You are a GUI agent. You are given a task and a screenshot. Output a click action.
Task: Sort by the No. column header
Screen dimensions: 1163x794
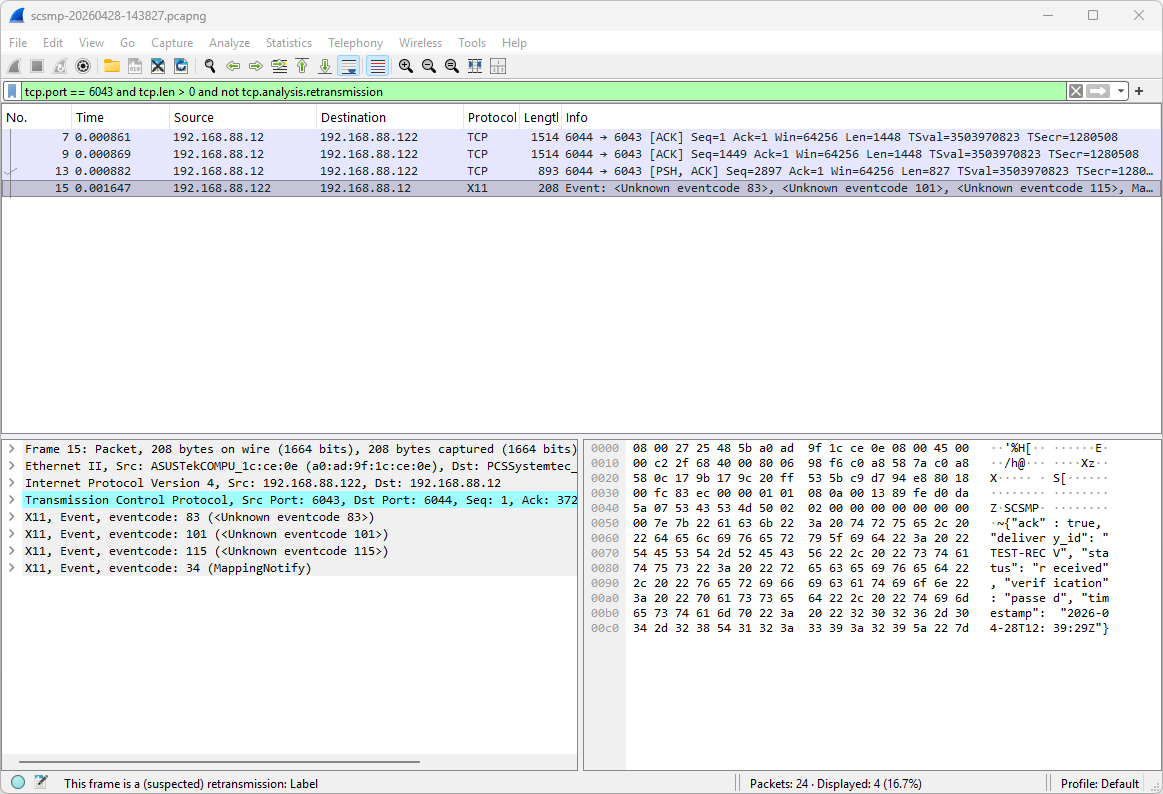point(36,117)
